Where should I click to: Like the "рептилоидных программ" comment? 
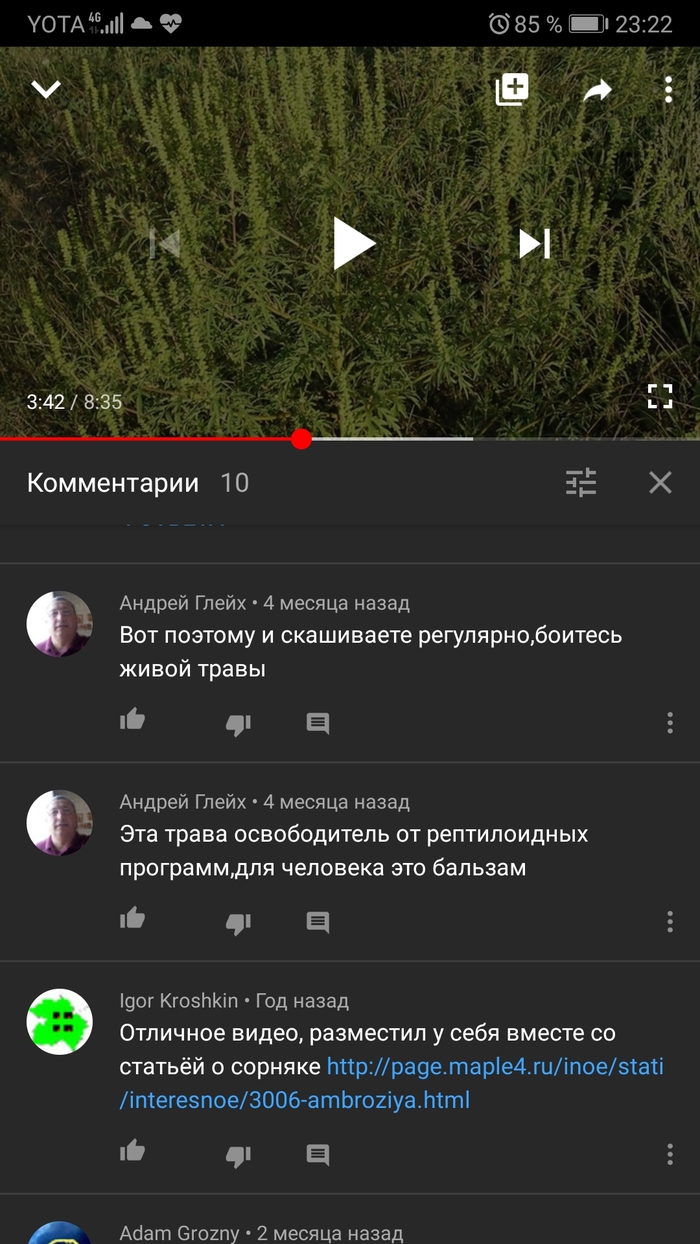tap(132, 917)
